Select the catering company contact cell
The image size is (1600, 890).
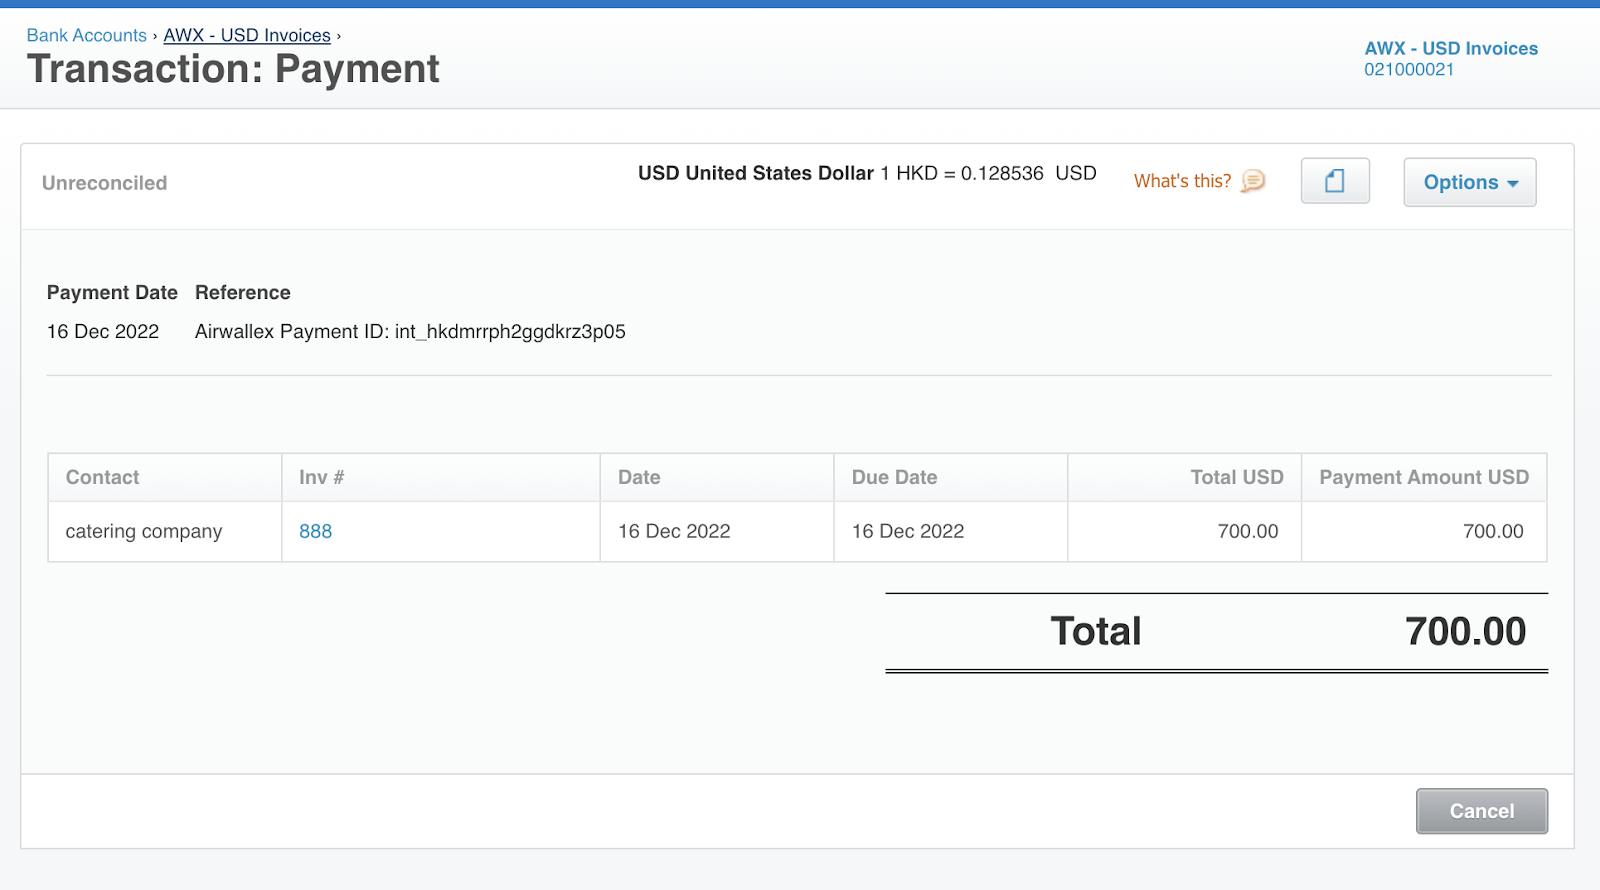tap(144, 531)
